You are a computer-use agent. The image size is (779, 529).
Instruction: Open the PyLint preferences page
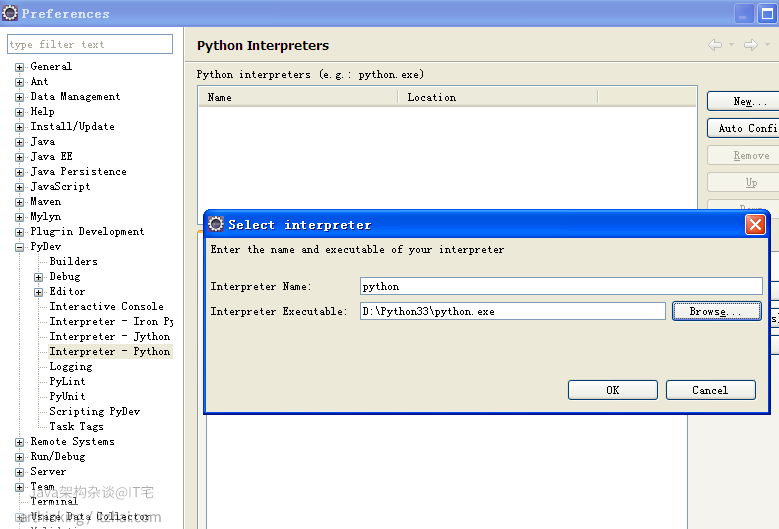[67, 382]
